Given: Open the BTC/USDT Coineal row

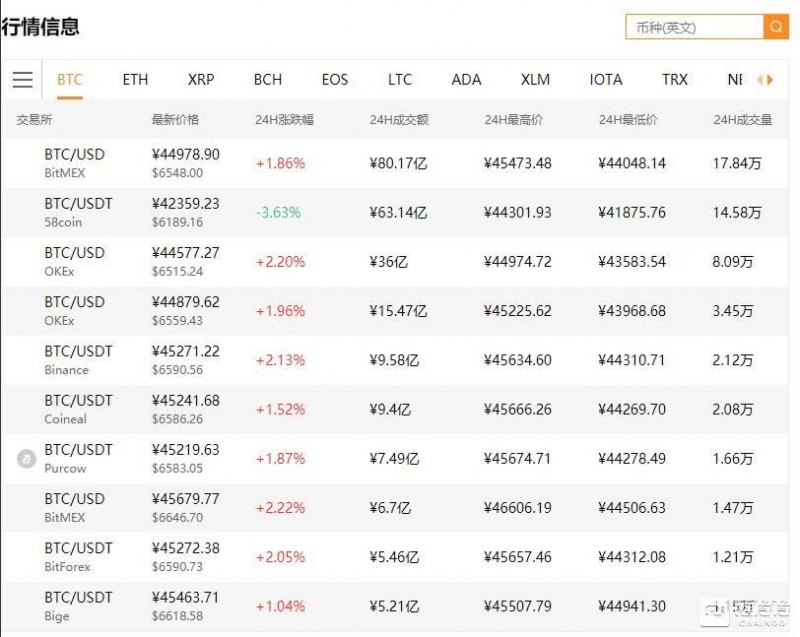Looking at the screenshot, I should pyautogui.click(x=394, y=409).
